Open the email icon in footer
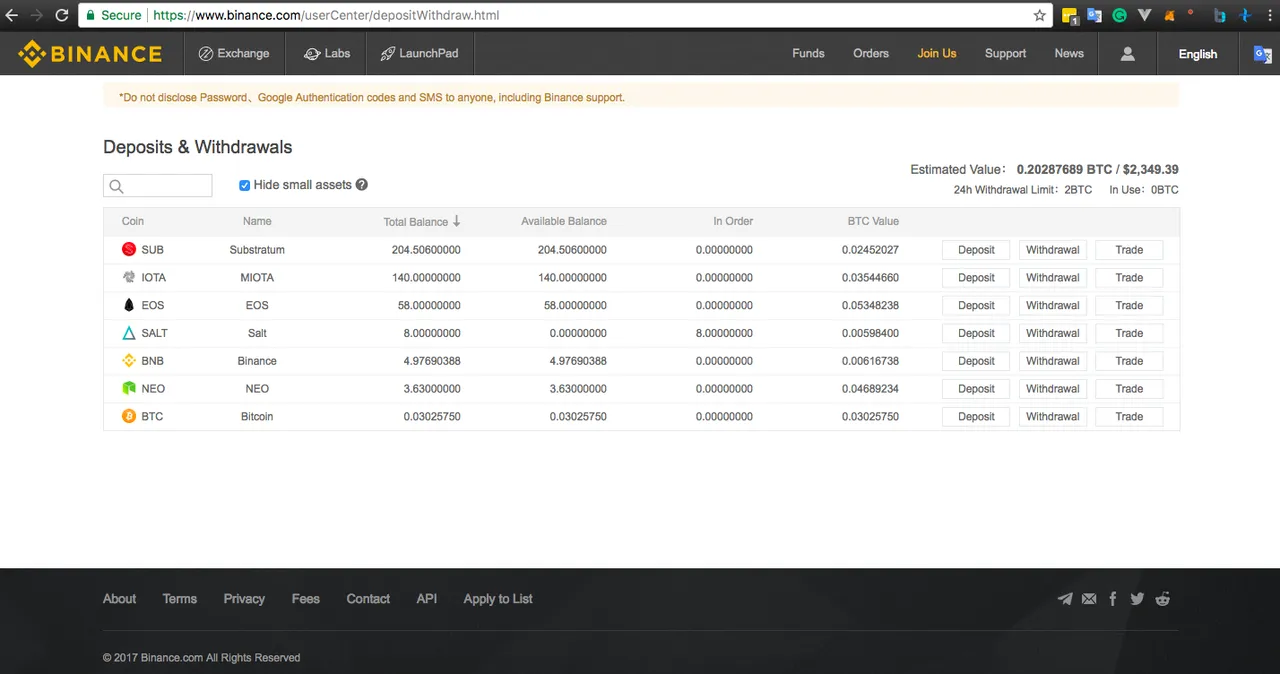 1089,599
